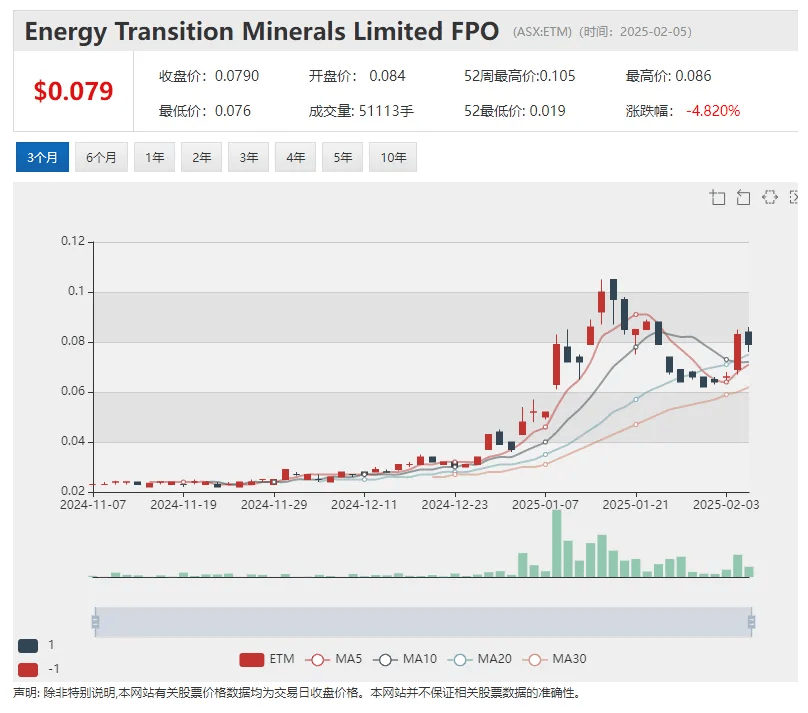Click the tallest volume bar near 2025-01-07
Screen dimensions: 808x713
(x=557, y=543)
